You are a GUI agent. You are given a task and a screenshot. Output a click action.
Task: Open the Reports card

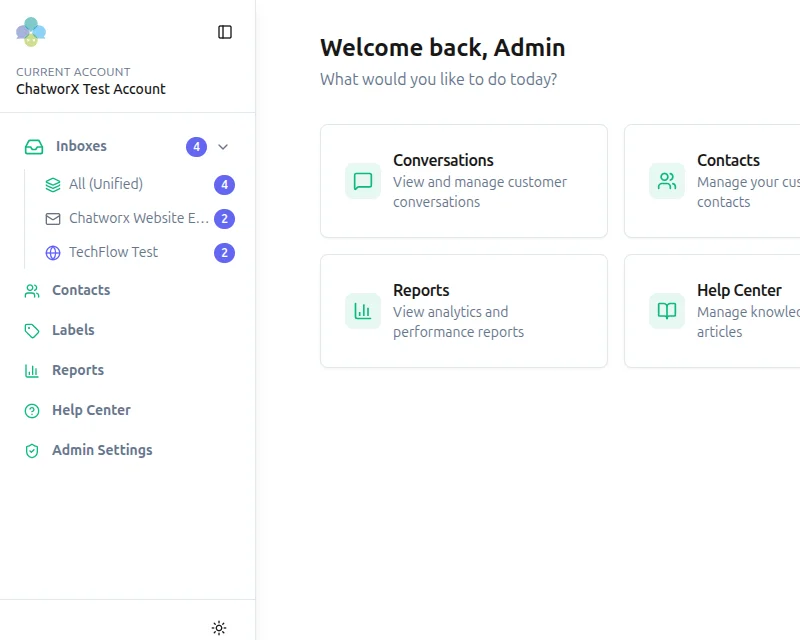click(464, 311)
